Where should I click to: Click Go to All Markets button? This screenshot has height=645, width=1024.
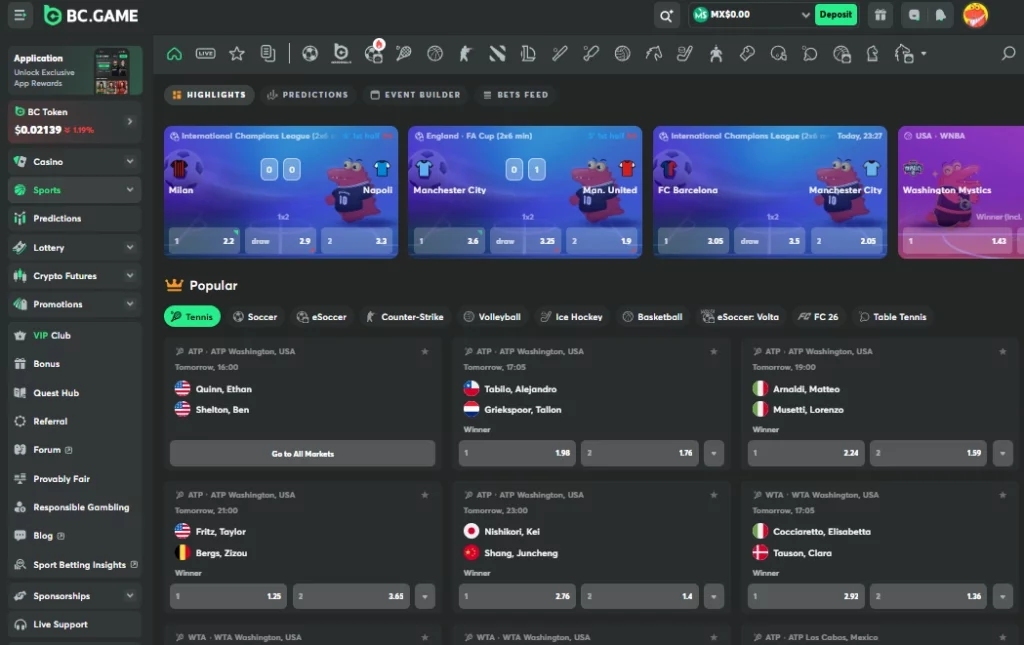pos(302,453)
